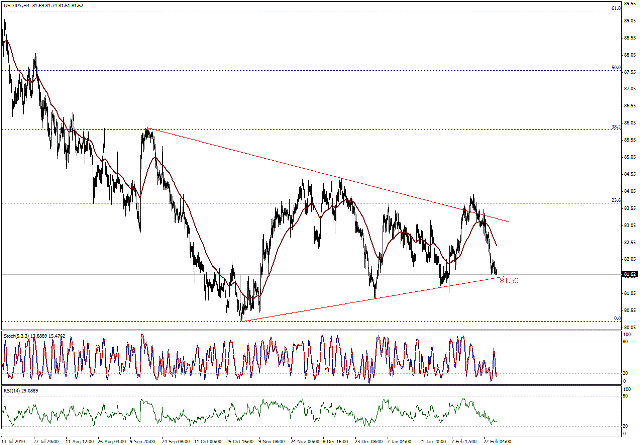Click the RSI(14) indicator label
This screenshot has height=445, width=640.
click(25, 392)
